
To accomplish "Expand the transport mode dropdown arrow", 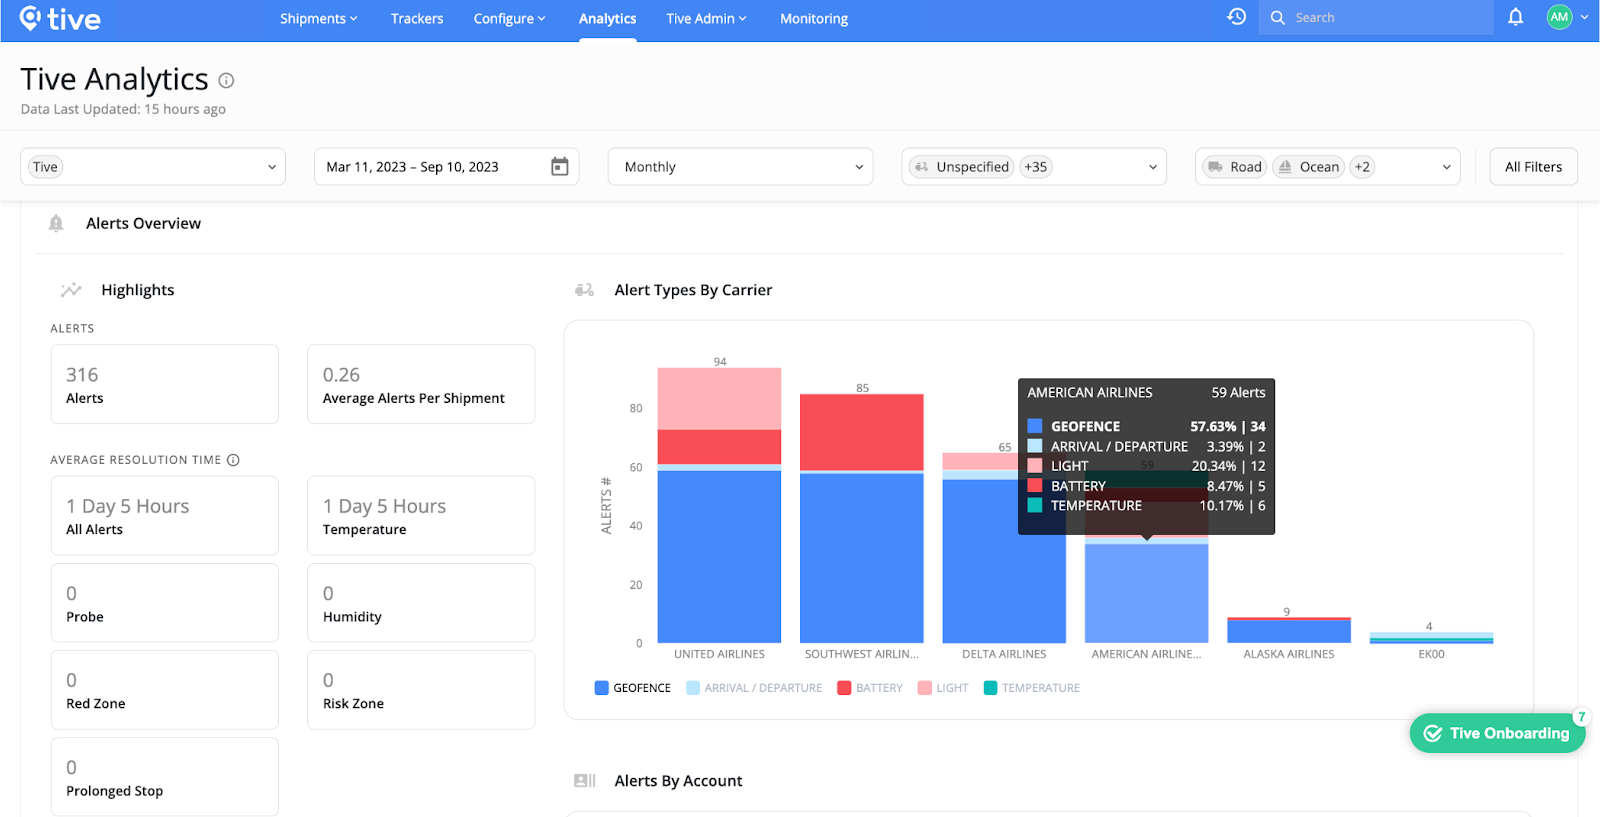I will 1447,167.
